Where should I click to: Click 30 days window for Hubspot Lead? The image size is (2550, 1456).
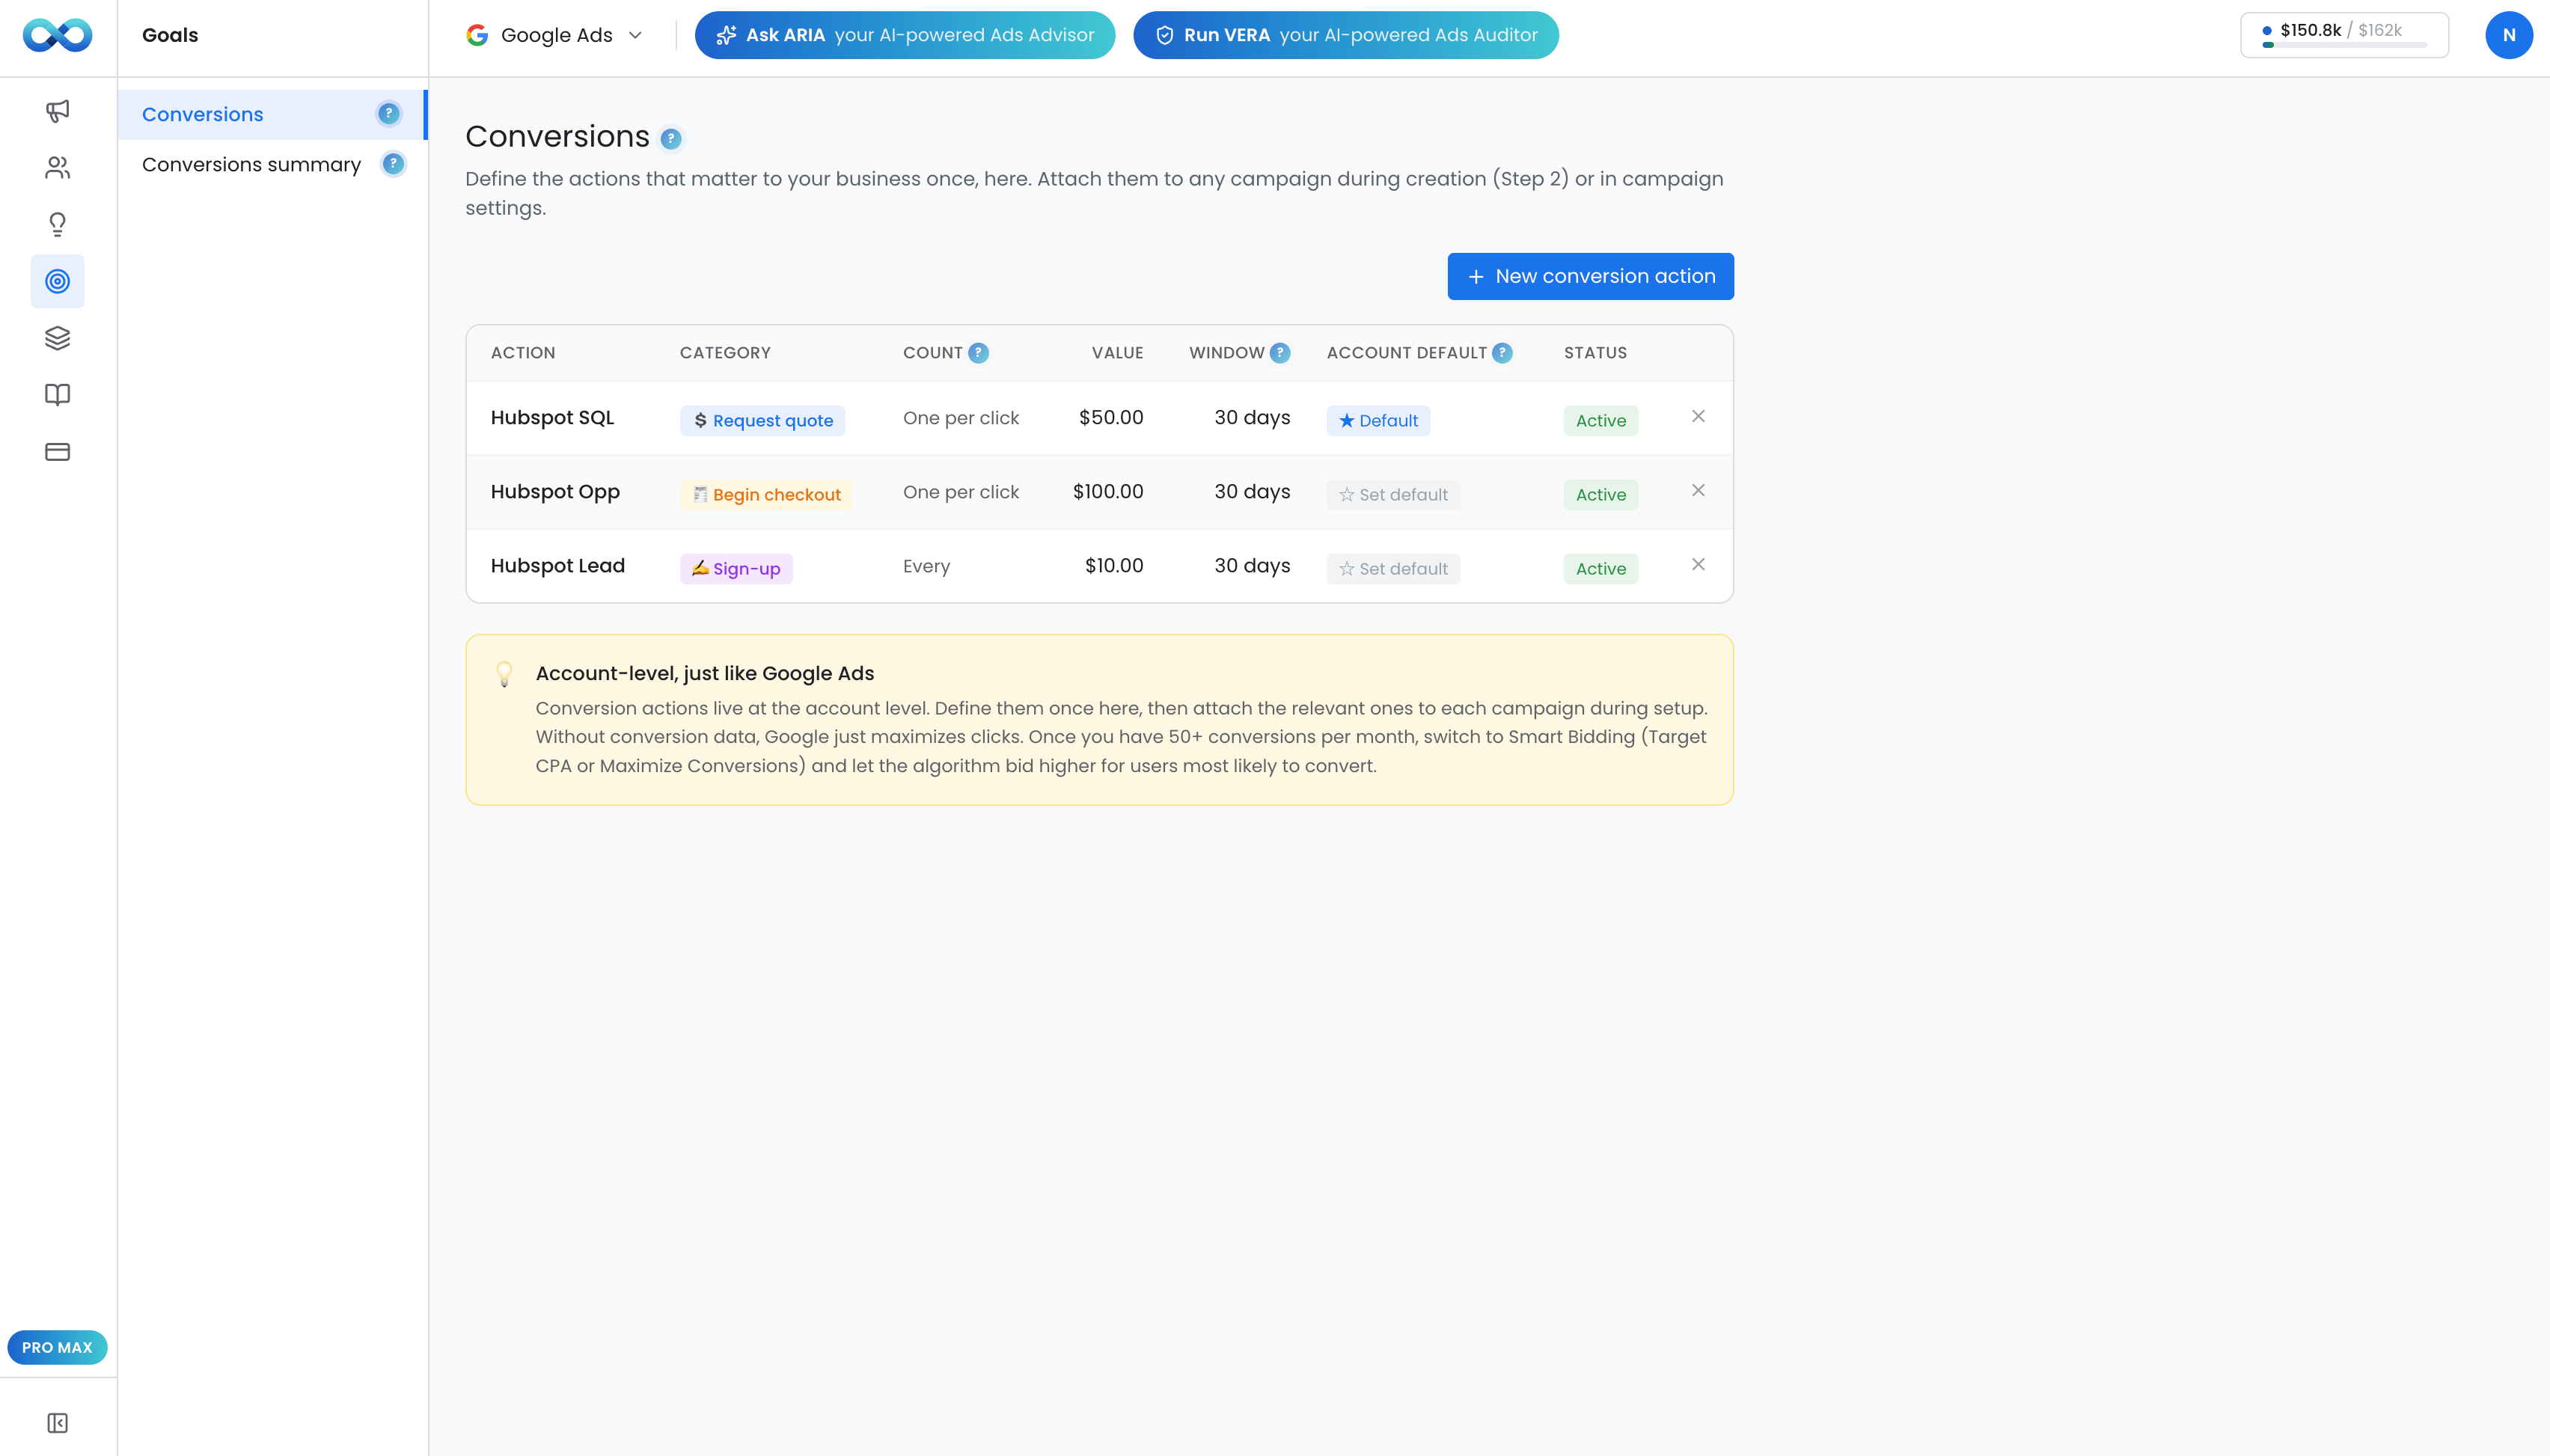(x=1252, y=566)
